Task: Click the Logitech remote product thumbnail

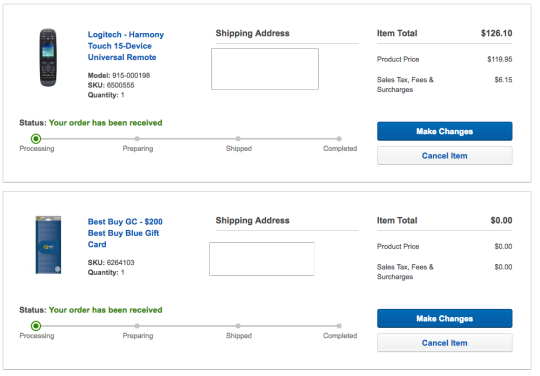Action: (48, 58)
